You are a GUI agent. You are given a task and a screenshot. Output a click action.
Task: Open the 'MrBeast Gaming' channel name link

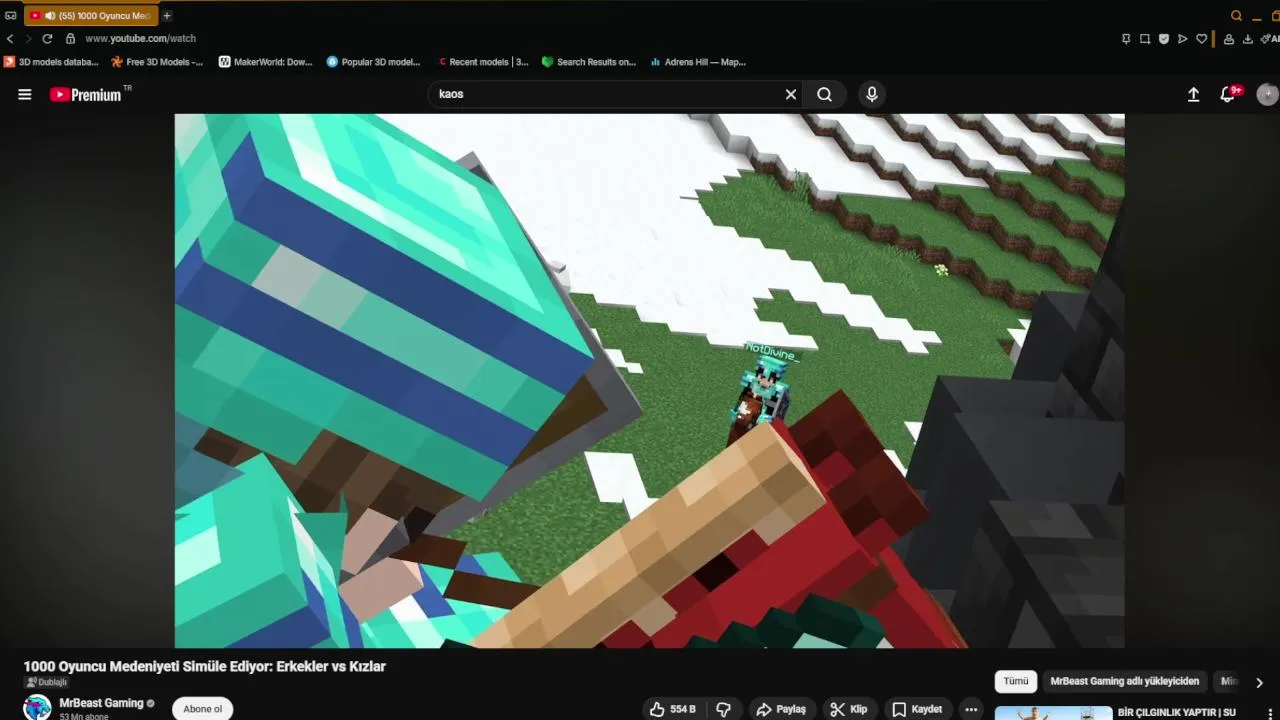tap(101, 703)
